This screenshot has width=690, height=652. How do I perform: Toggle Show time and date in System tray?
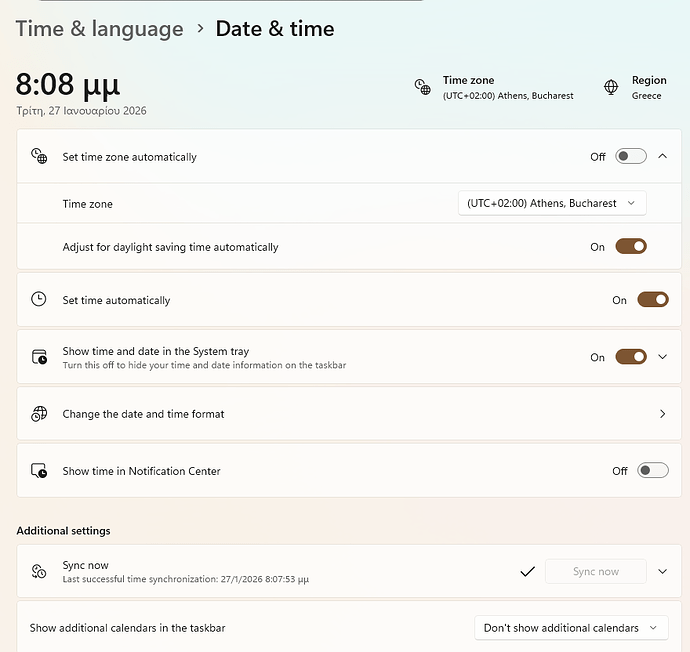pos(631,357)
